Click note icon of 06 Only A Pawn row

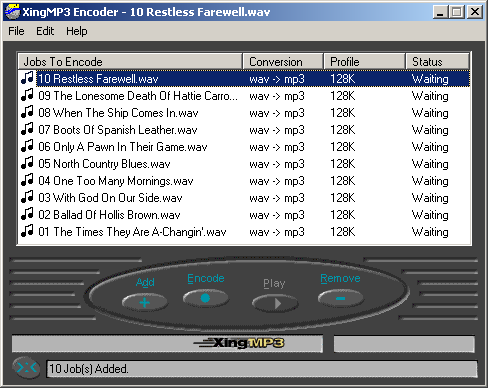[27, 146]
